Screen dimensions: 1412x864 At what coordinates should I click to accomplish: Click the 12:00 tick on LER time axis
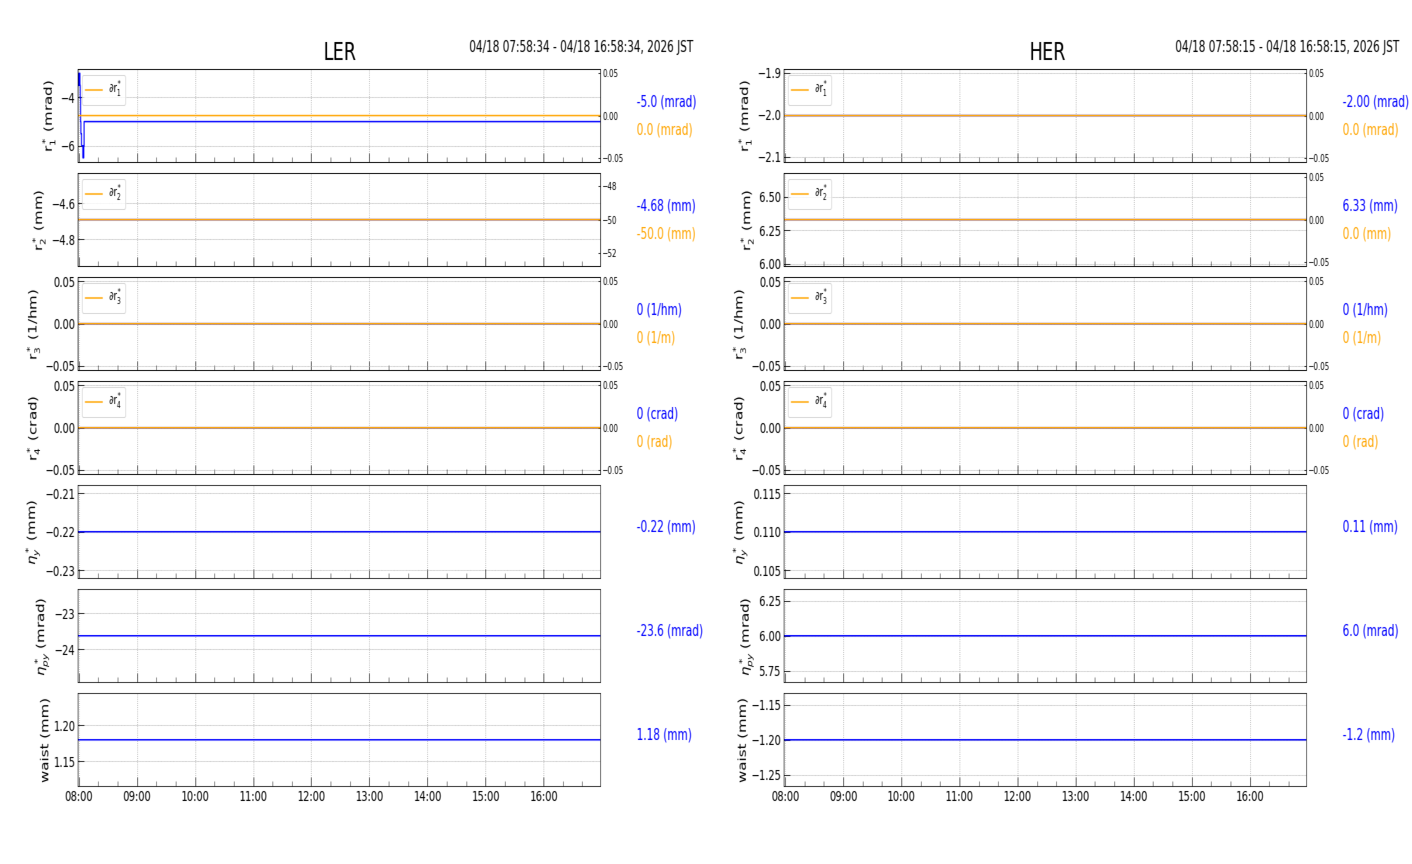[311, 797]
